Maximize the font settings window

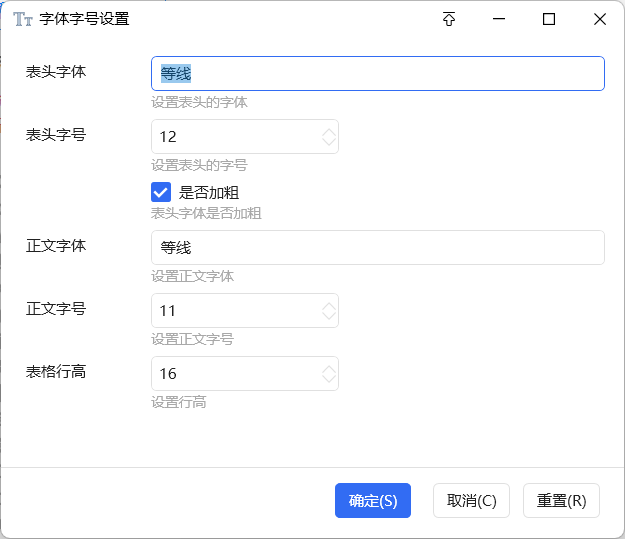coord(549,19)
